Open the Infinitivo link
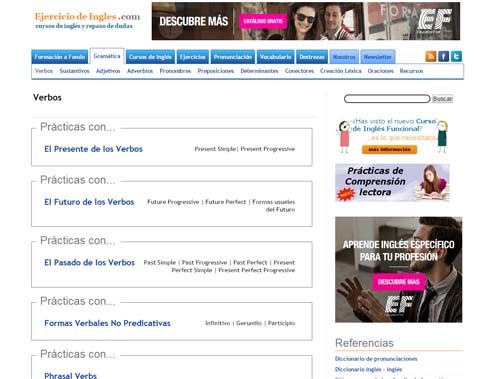This screenshot has height=379, width=500. pos(218,323)
